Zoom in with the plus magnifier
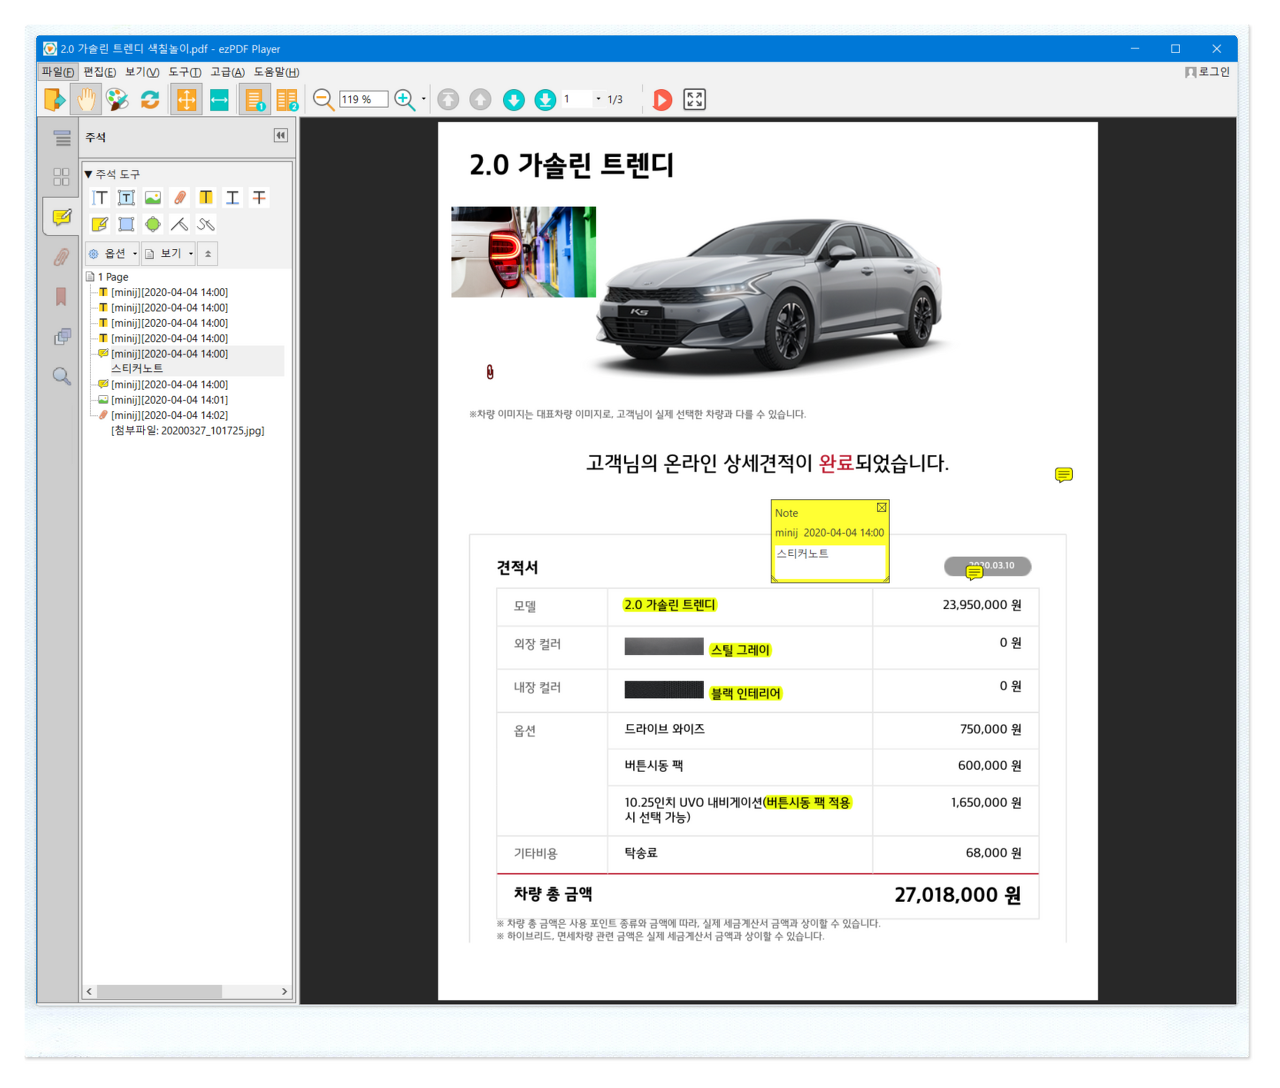This screenshot has width=1280, height=1088. pos(405,99)
